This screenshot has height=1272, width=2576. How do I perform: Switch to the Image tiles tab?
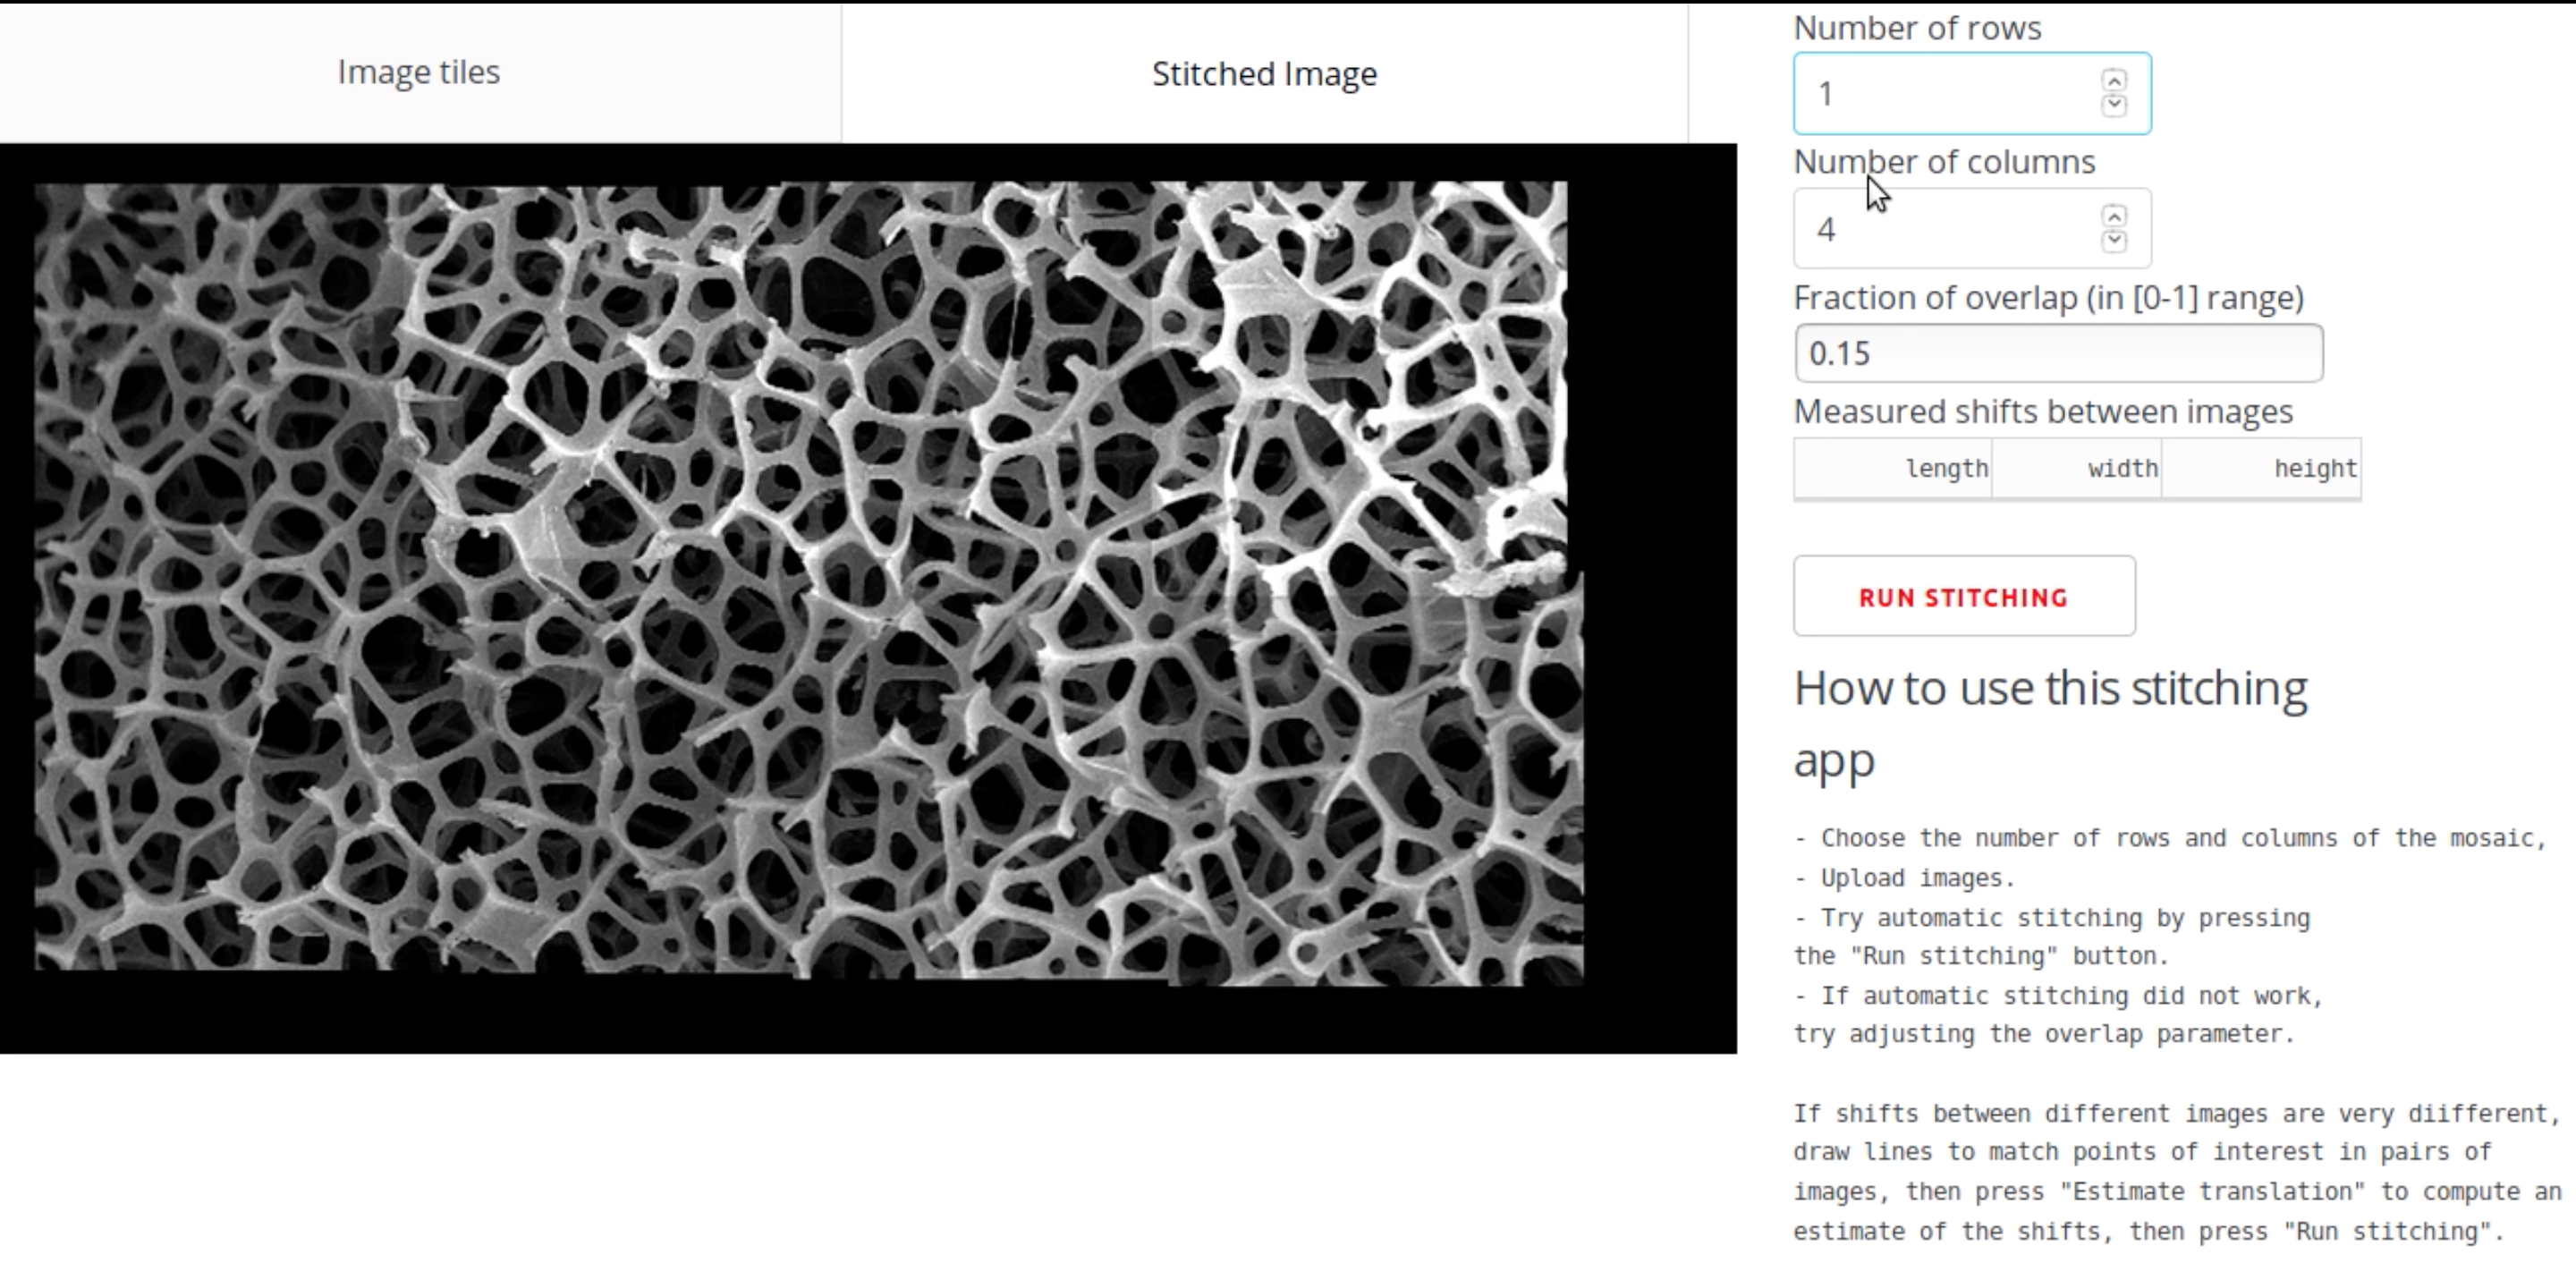pyautogui.click(x=419, y=72)
